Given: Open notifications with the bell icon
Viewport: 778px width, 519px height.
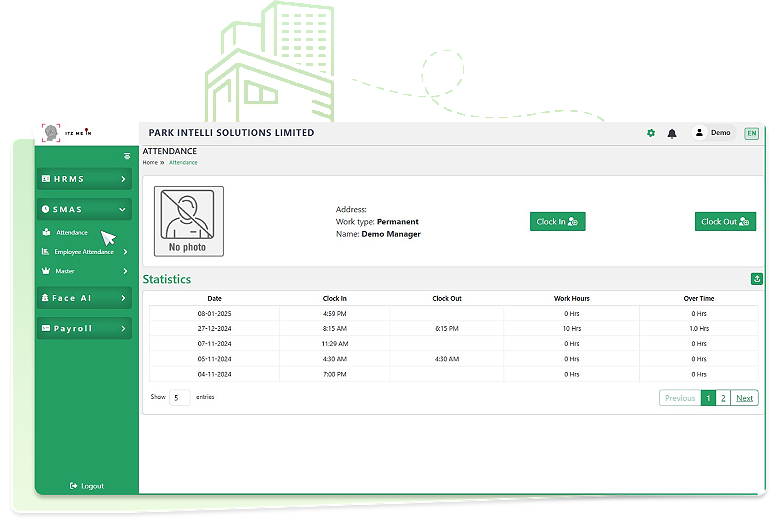Looking at the screenshot, I should click(x=672, y=133).
